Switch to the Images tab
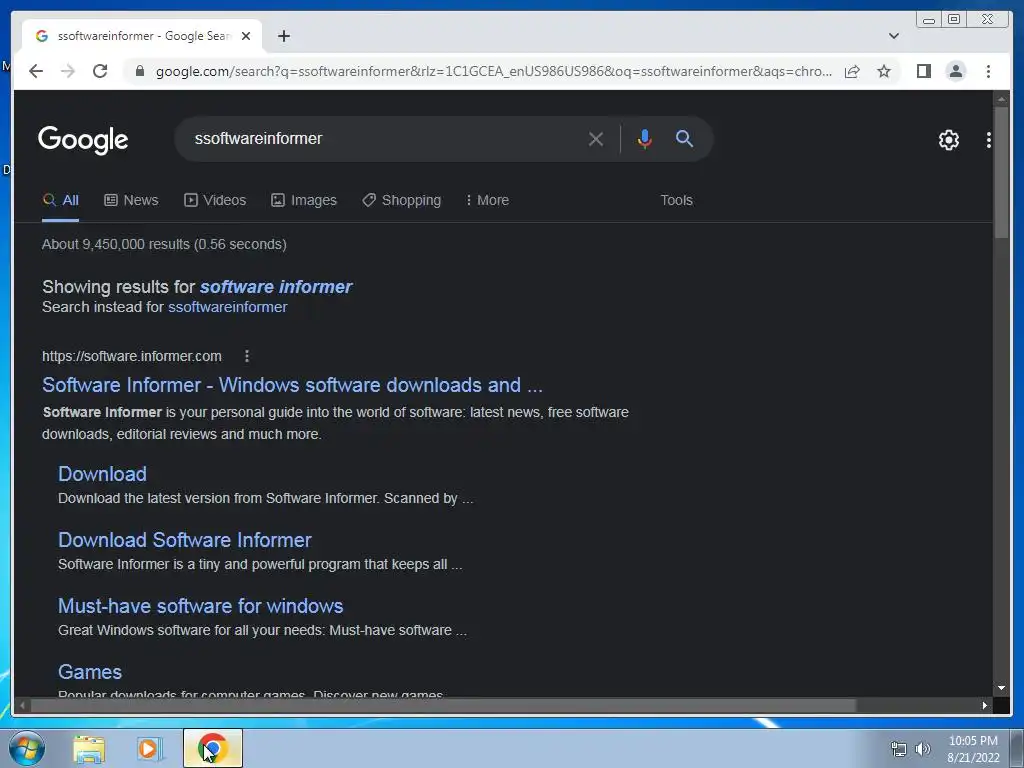Image resolution: width=1024 pixels, height=768 pixels. (x=304, y=200)
